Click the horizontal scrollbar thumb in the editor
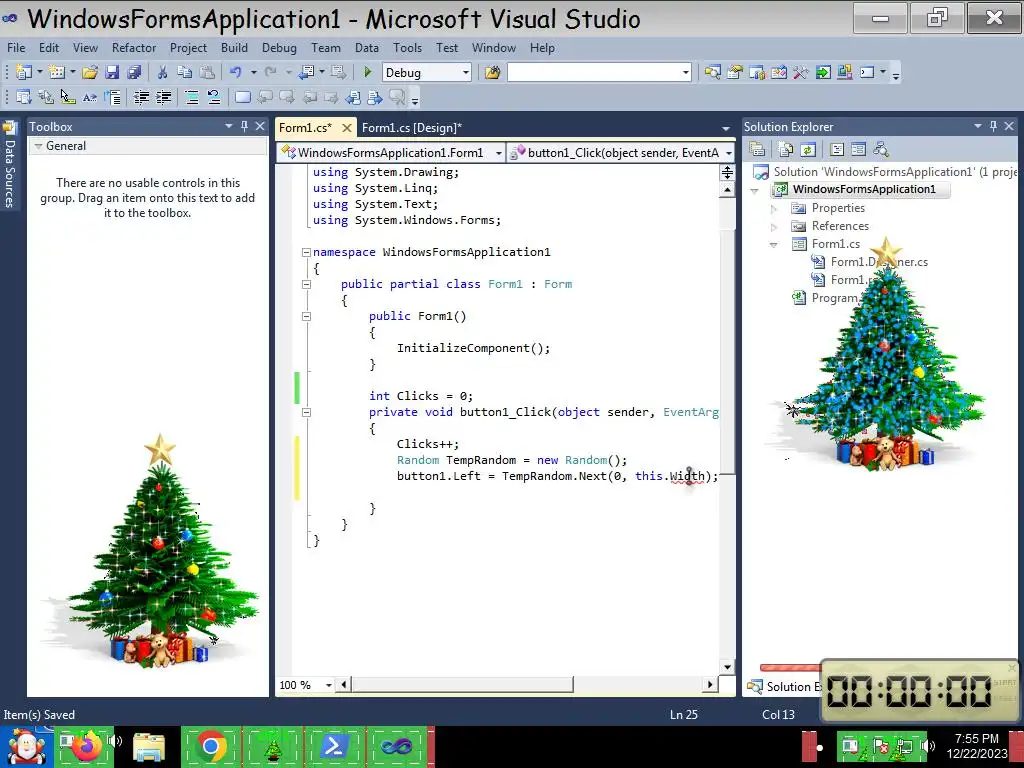1024x768 pixels. point(462,685)
